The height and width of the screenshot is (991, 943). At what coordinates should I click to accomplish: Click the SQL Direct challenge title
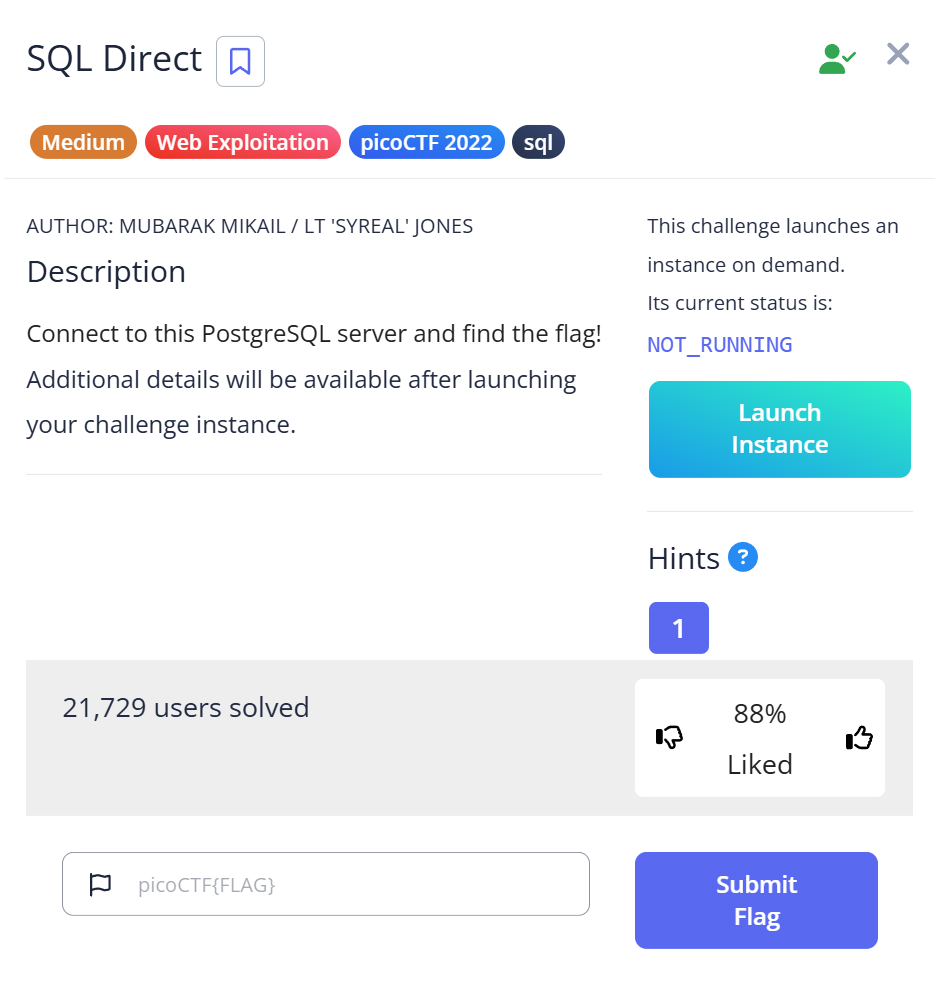114,59
